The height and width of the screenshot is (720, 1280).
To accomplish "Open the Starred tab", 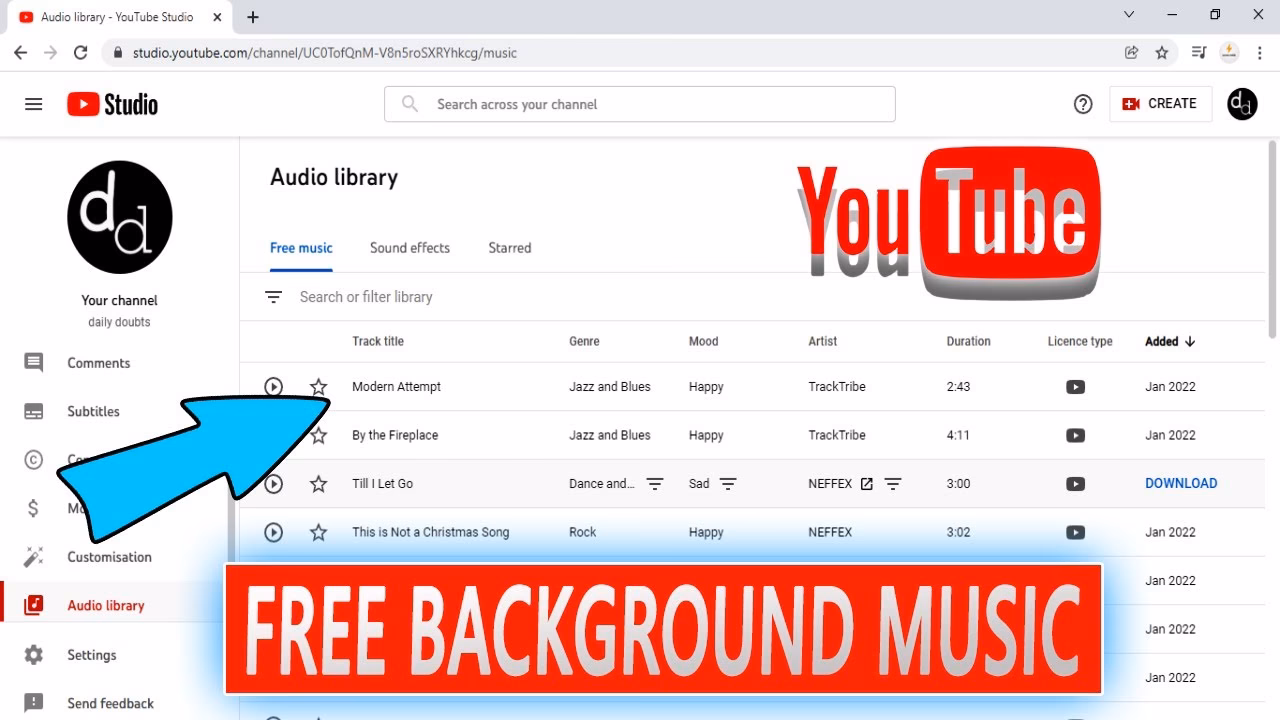I will click(509, 247).
